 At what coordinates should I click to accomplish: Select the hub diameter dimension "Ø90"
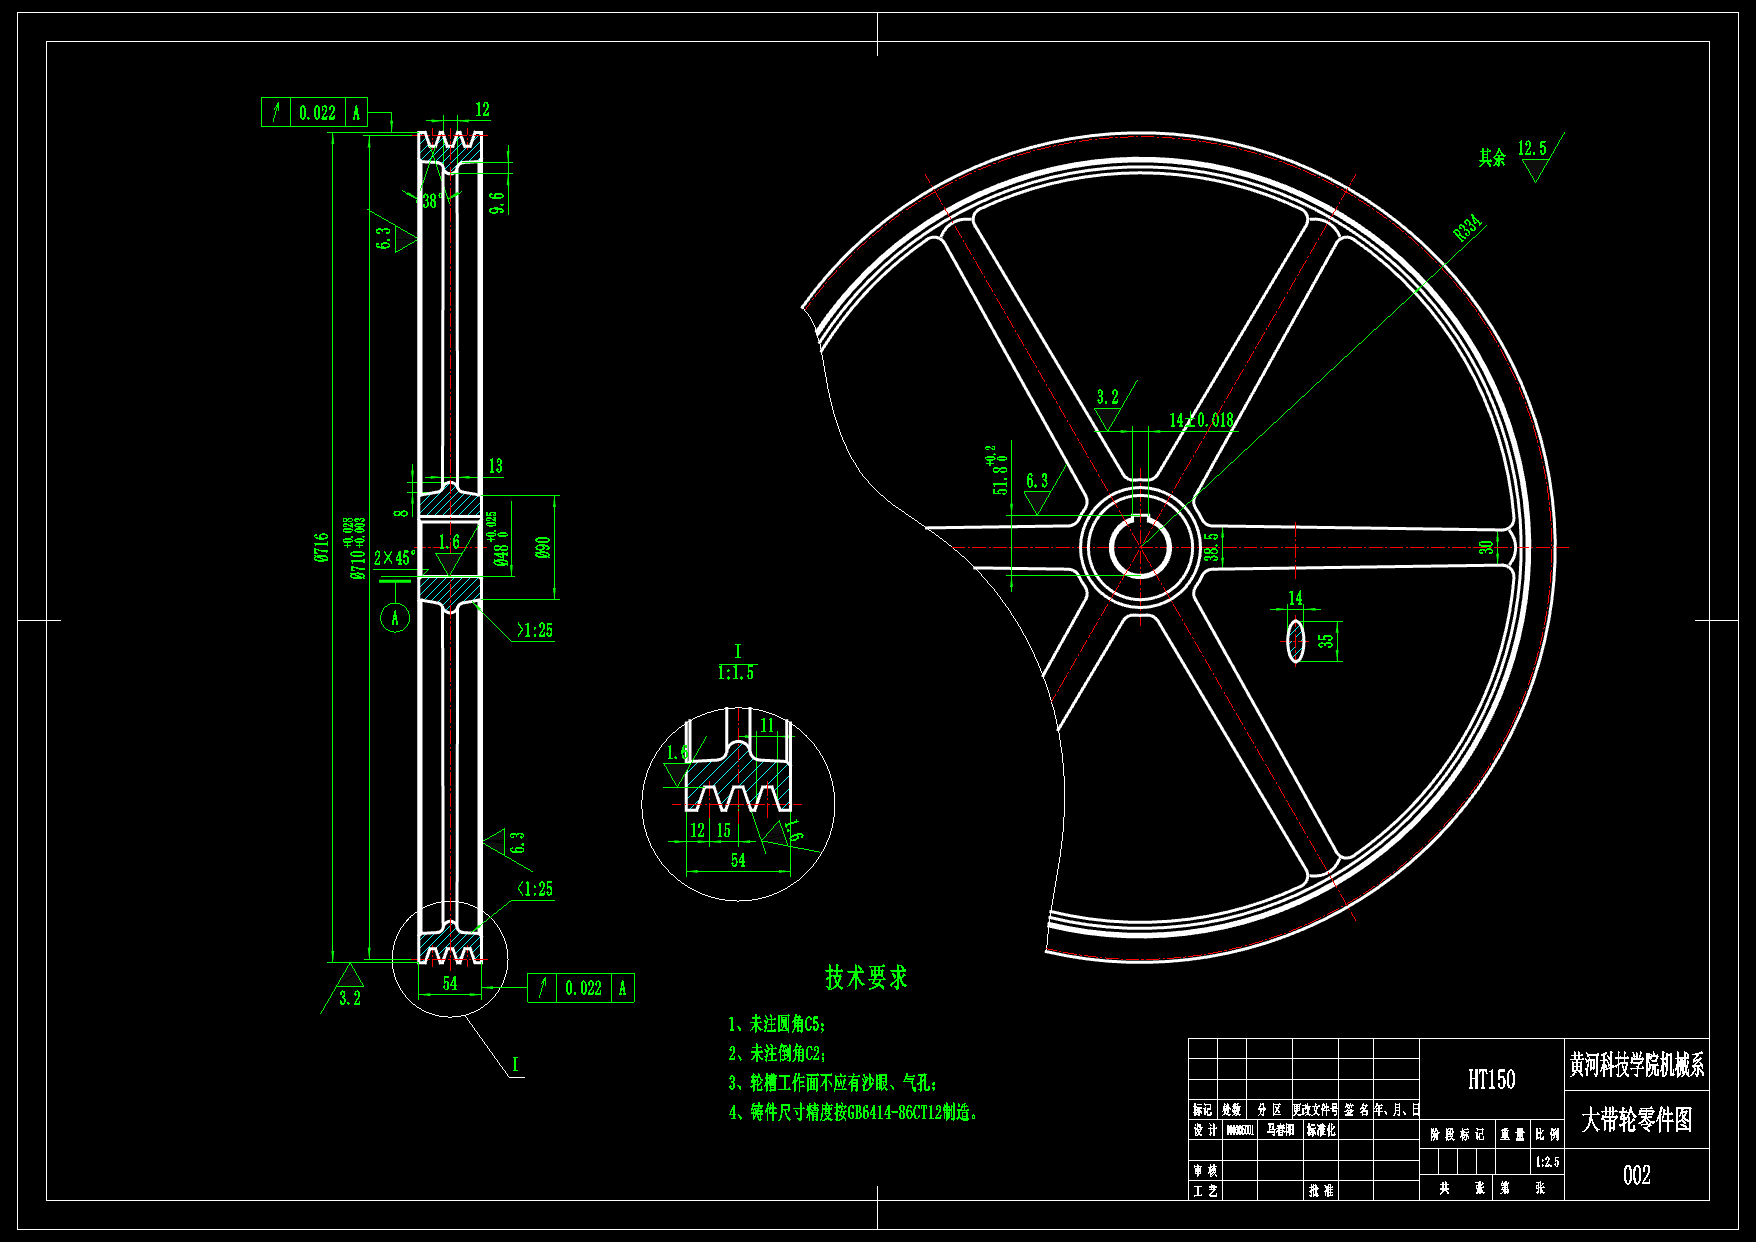[543, 547]
